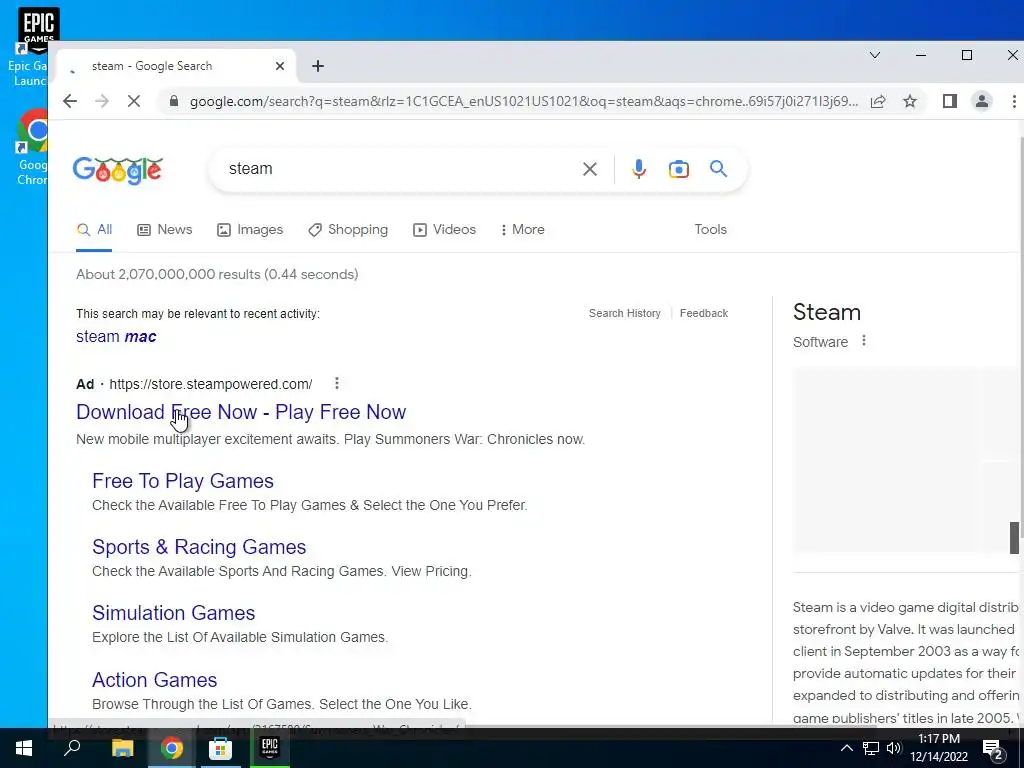Open network status in system tray

871,748
